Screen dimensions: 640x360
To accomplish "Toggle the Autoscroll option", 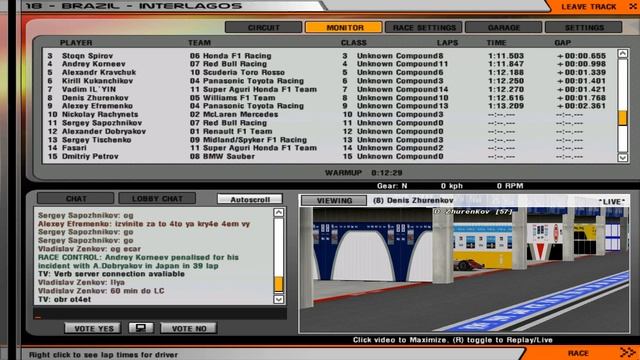I will [250, 199].
